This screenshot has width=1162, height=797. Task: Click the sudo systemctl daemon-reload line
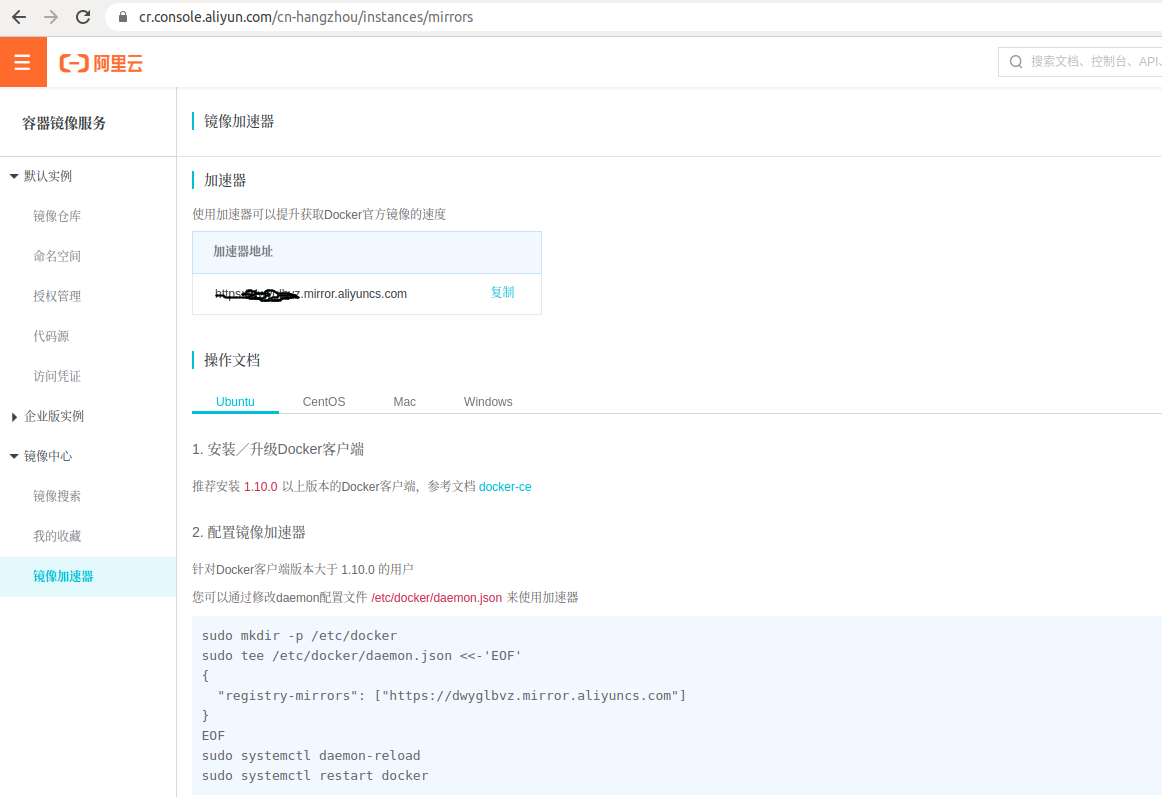311,756
